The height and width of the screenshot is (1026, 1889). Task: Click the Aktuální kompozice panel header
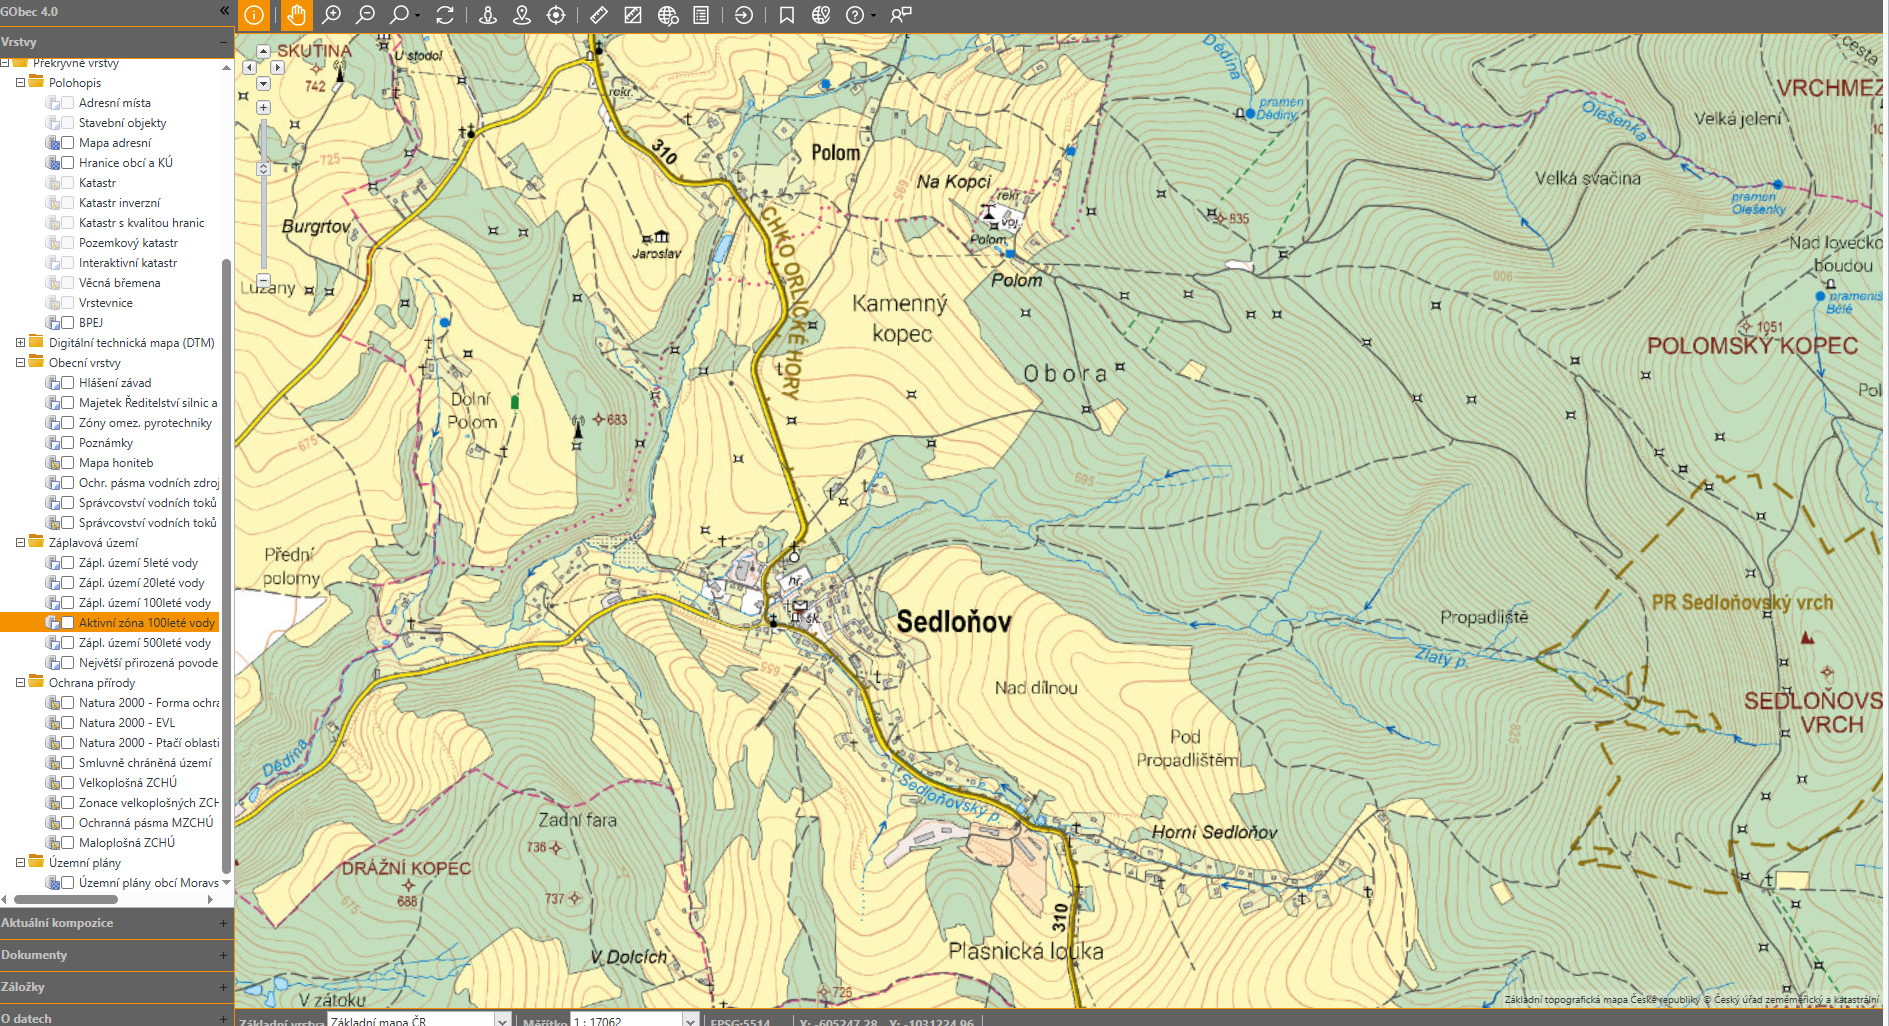tap(115, 923)
